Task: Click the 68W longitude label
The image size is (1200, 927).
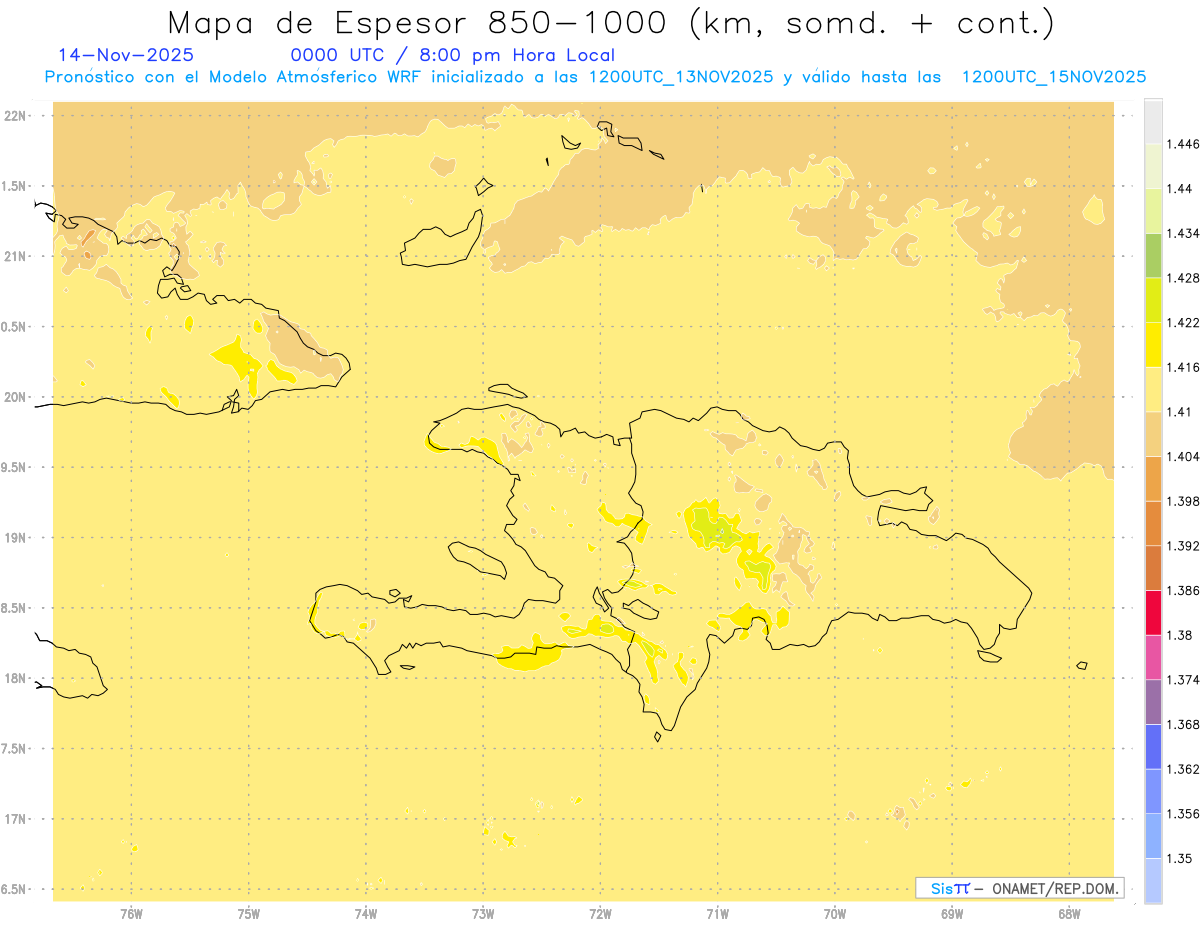Action: [x=1069, y=914]
